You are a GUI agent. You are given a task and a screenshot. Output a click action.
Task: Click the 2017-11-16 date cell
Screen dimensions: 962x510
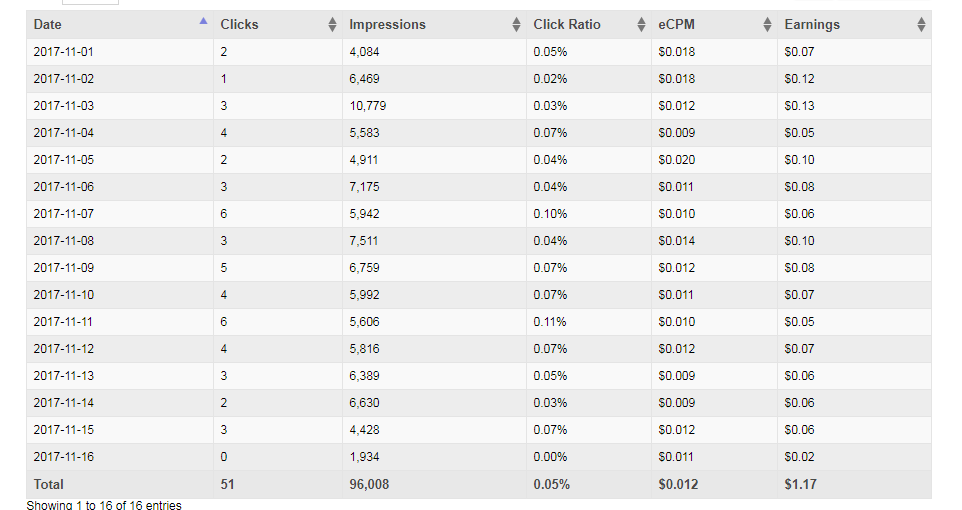point(63,456)
